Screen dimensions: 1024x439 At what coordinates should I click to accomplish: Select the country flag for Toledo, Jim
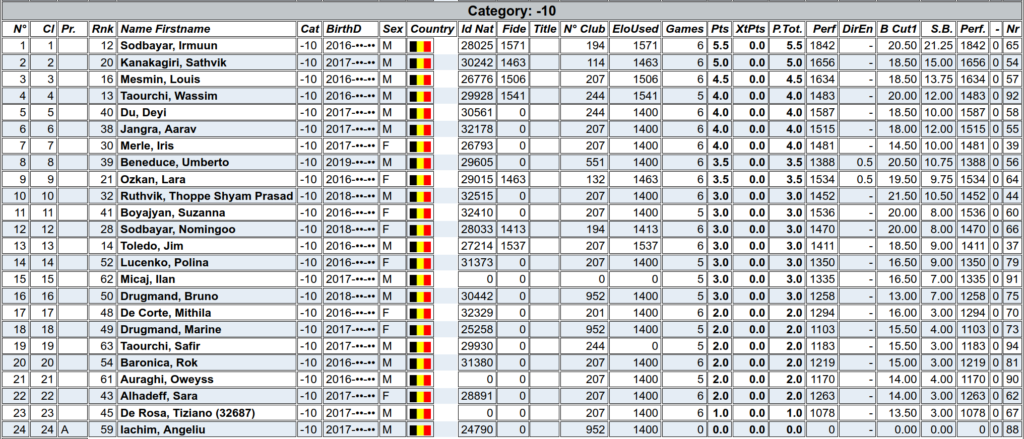click(422, 245)
